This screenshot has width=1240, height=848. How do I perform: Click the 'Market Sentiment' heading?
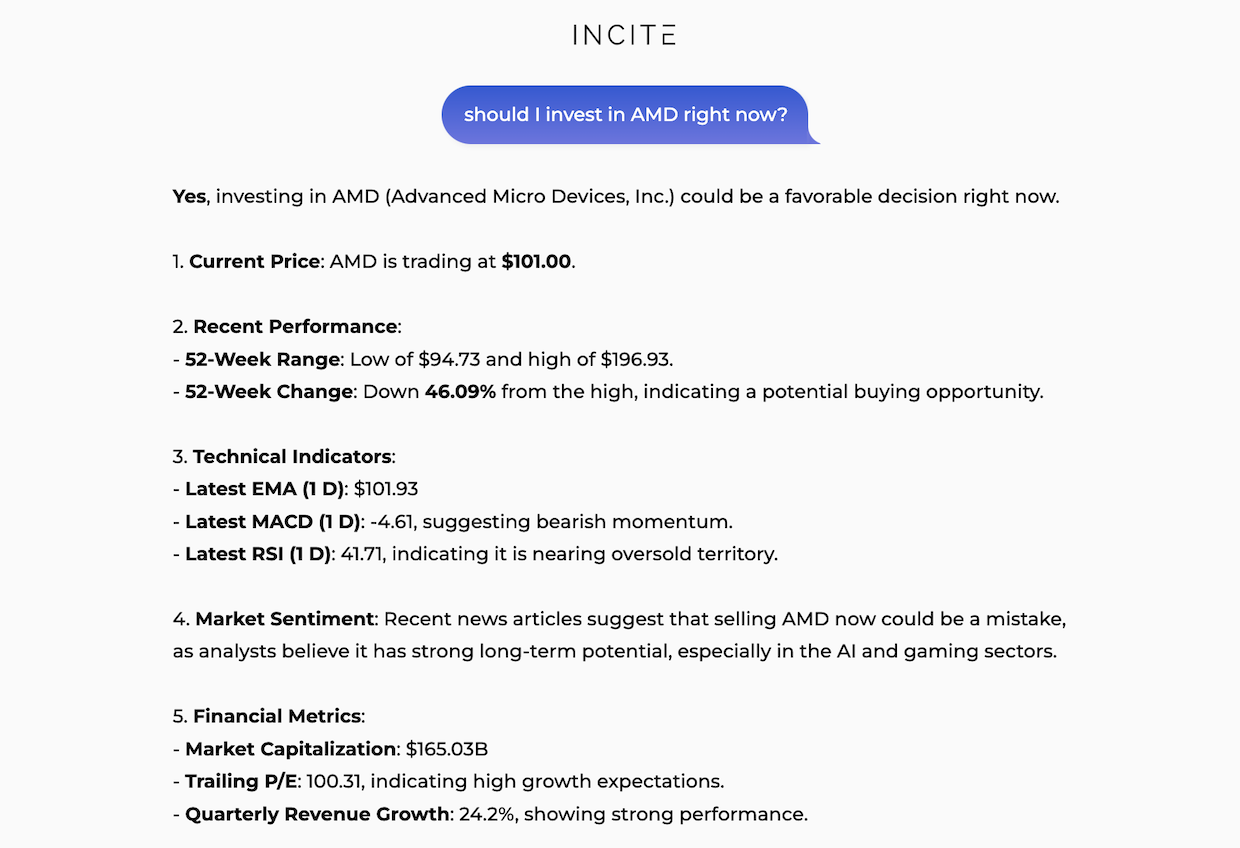(285, 619)
